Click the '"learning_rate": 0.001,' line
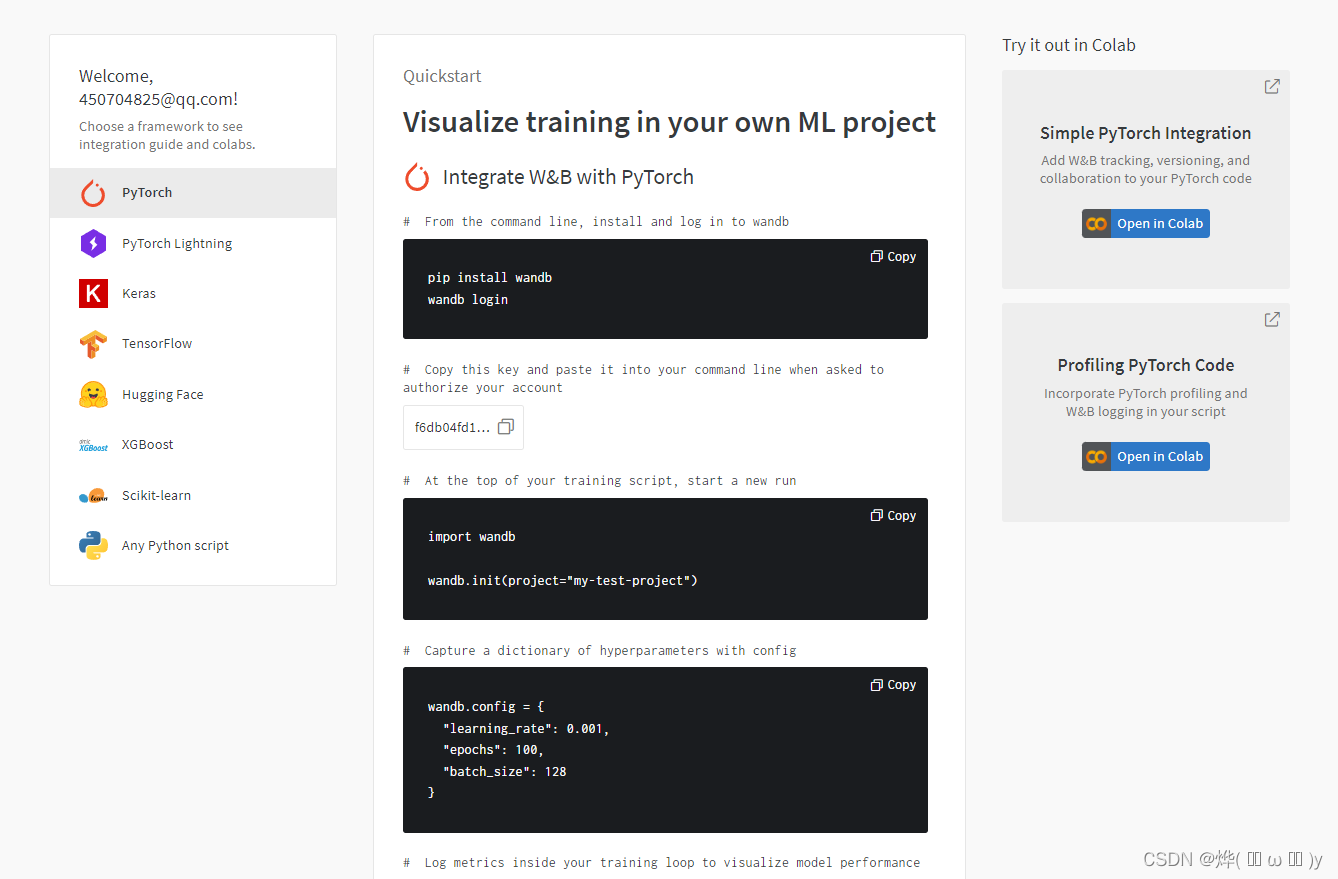The width and height of the screenshot is (1338, 879). 526,728
